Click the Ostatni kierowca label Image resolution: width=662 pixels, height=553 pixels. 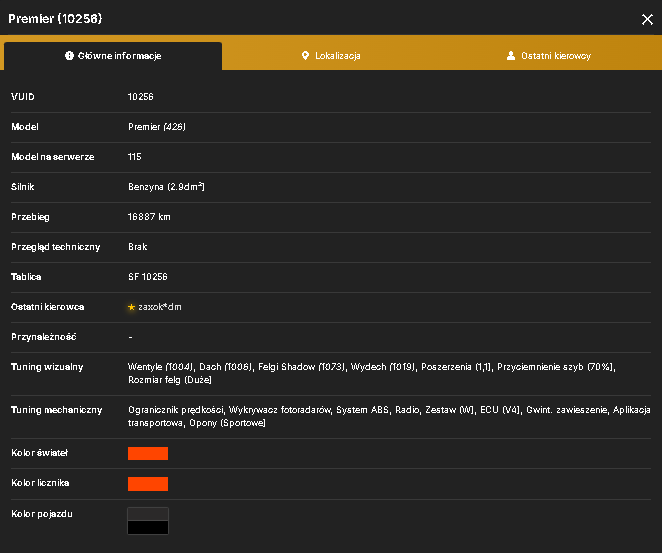tap(48, 307)
